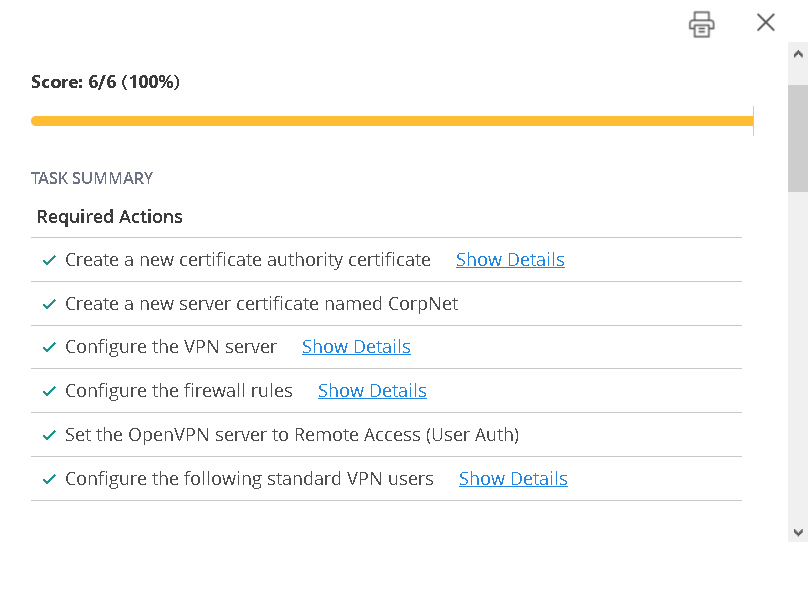Click the checkmark next to Configure the VPN server
Image resolution: width=808 pixels, height=597 pixels.
[49, 348]
